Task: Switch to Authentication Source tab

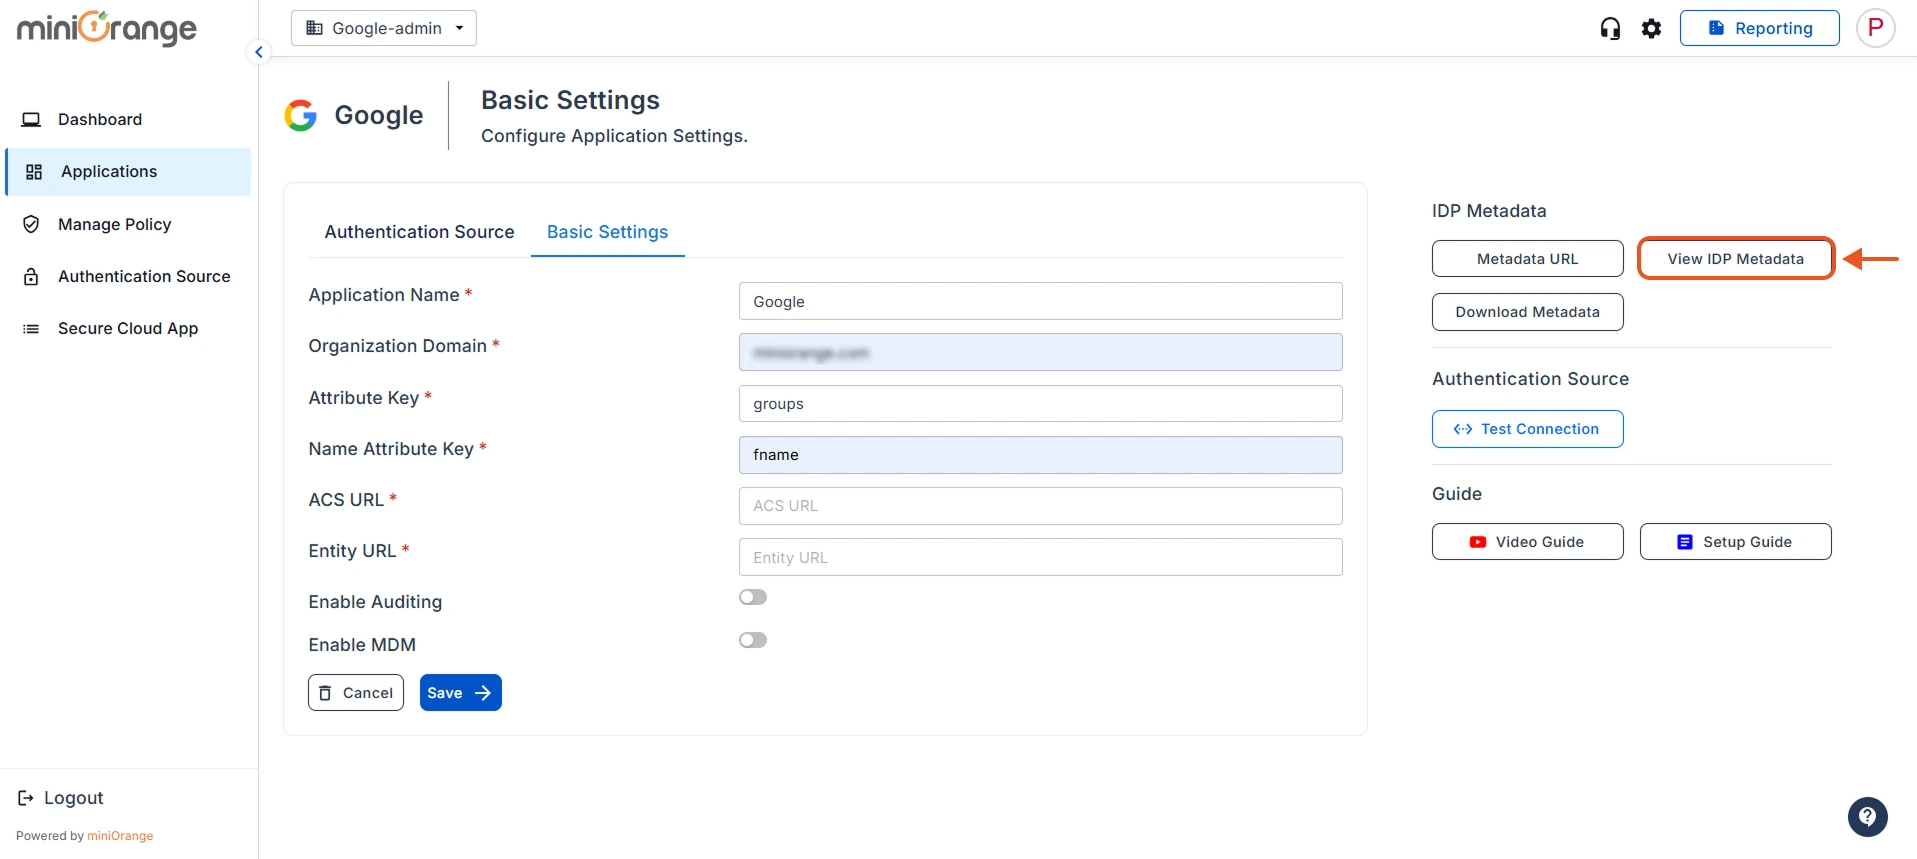Action: pos(419,232)
